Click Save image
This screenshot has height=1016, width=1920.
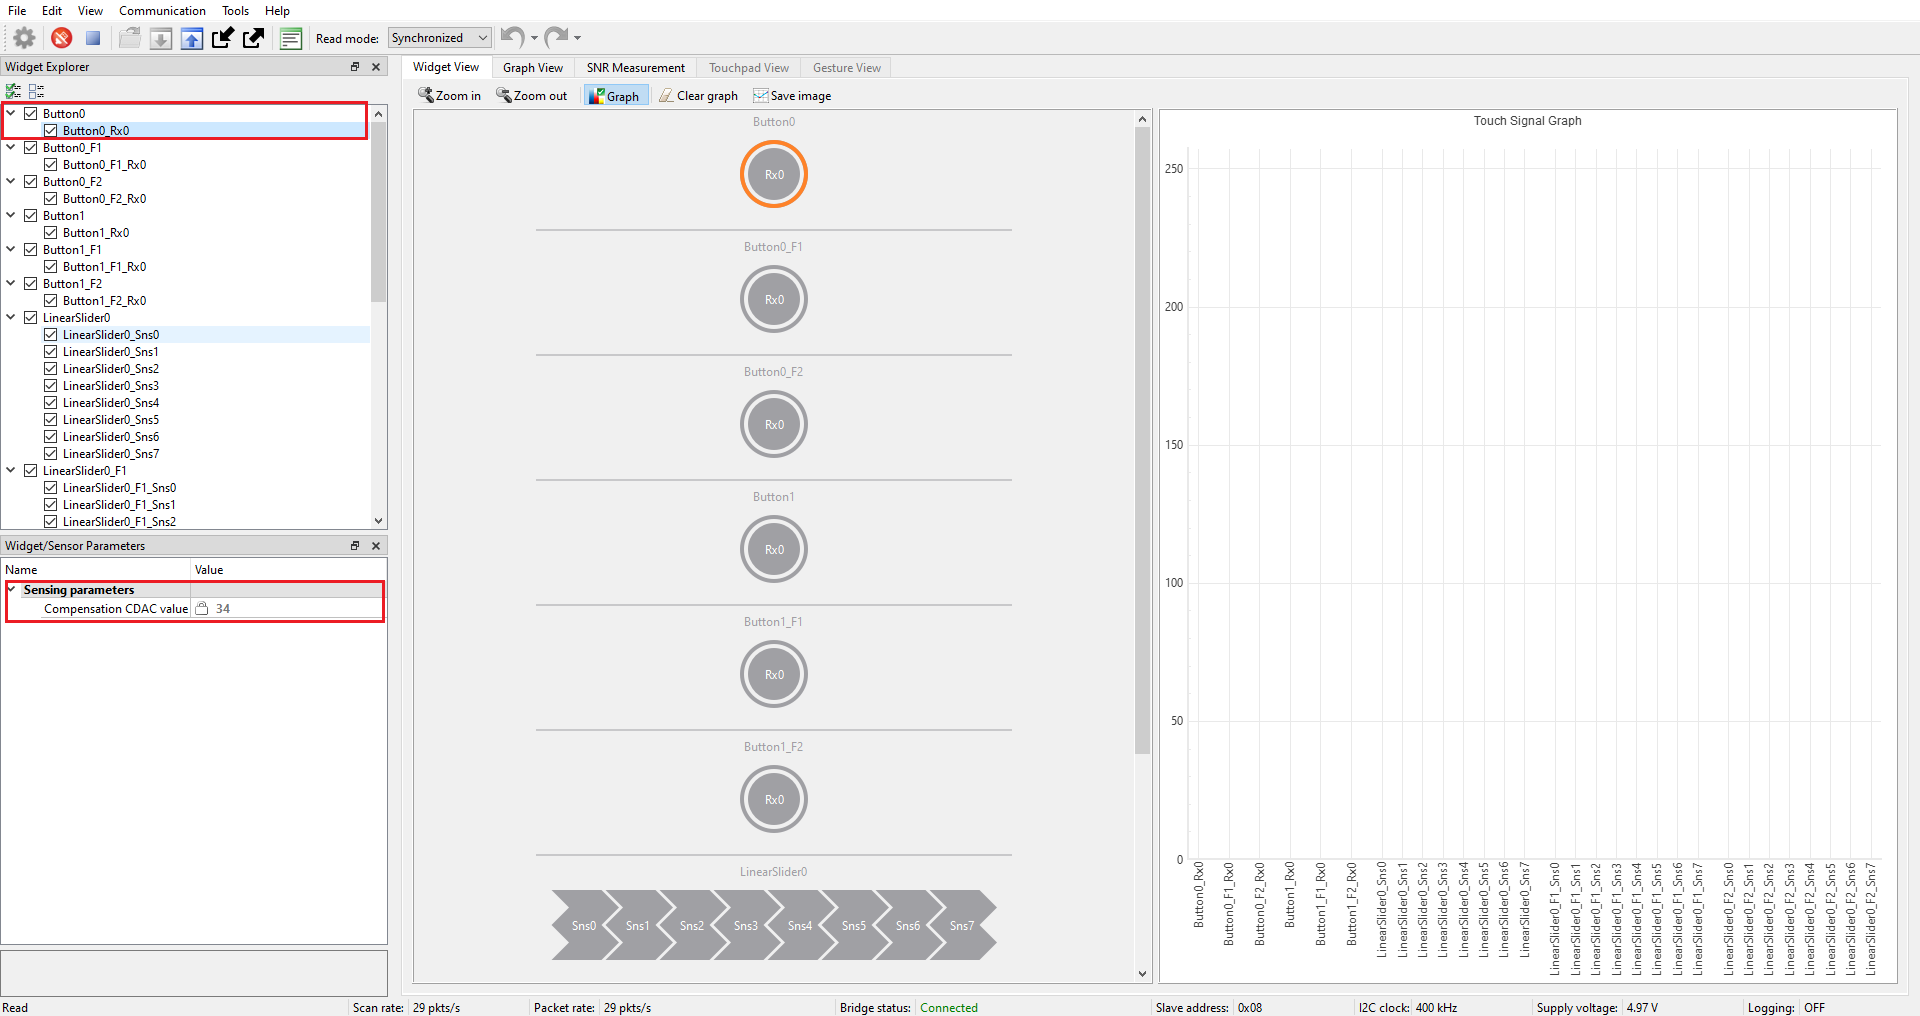pos(792,96)
